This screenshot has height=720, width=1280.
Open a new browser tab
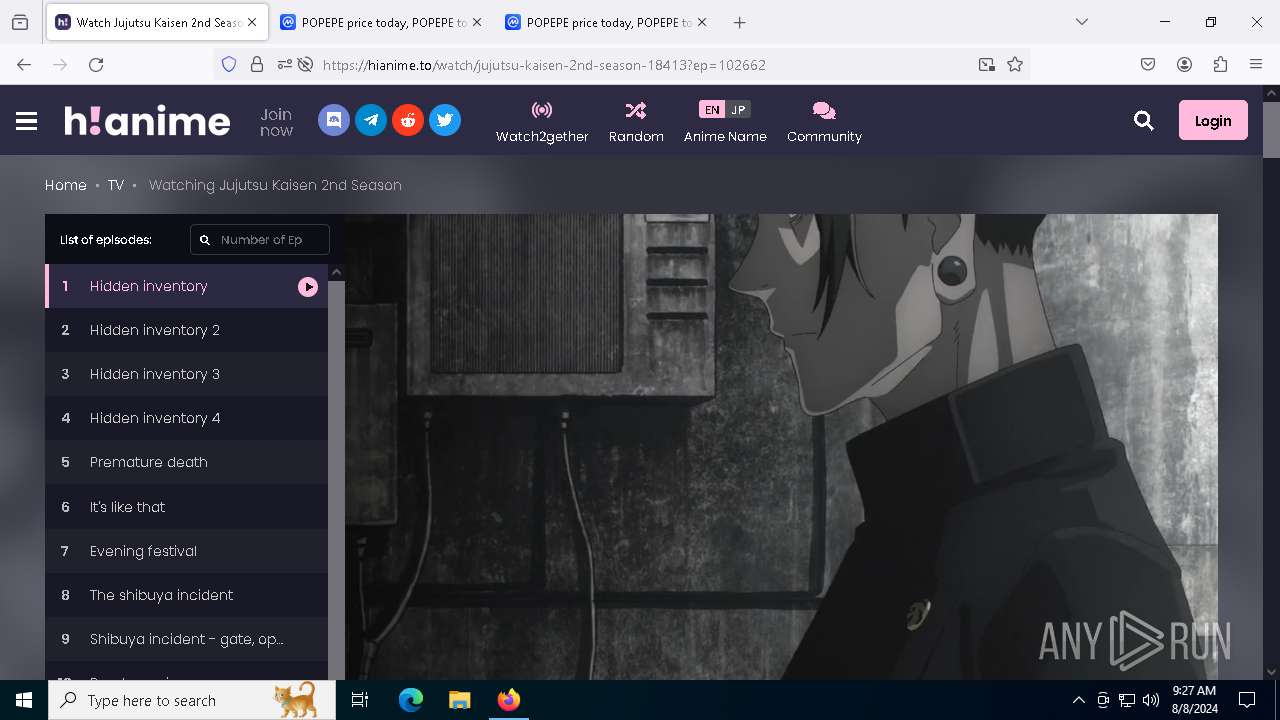click(x=739, y=22)
